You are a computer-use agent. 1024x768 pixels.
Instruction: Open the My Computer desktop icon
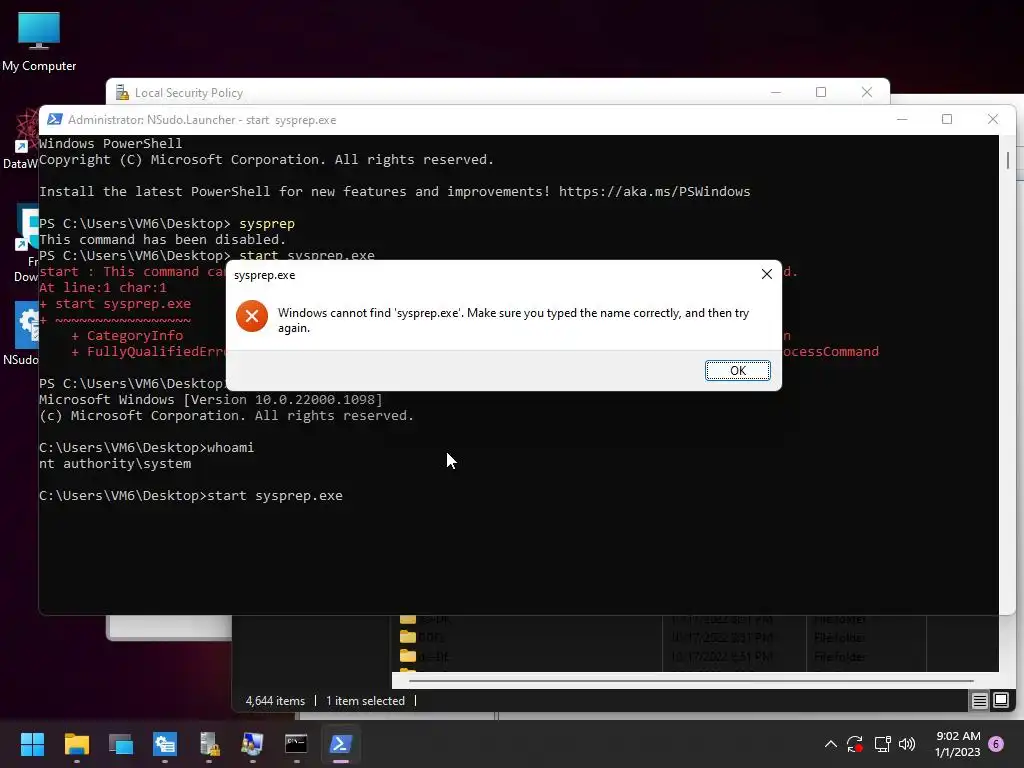pyautogui.click(x=39, y=42)
